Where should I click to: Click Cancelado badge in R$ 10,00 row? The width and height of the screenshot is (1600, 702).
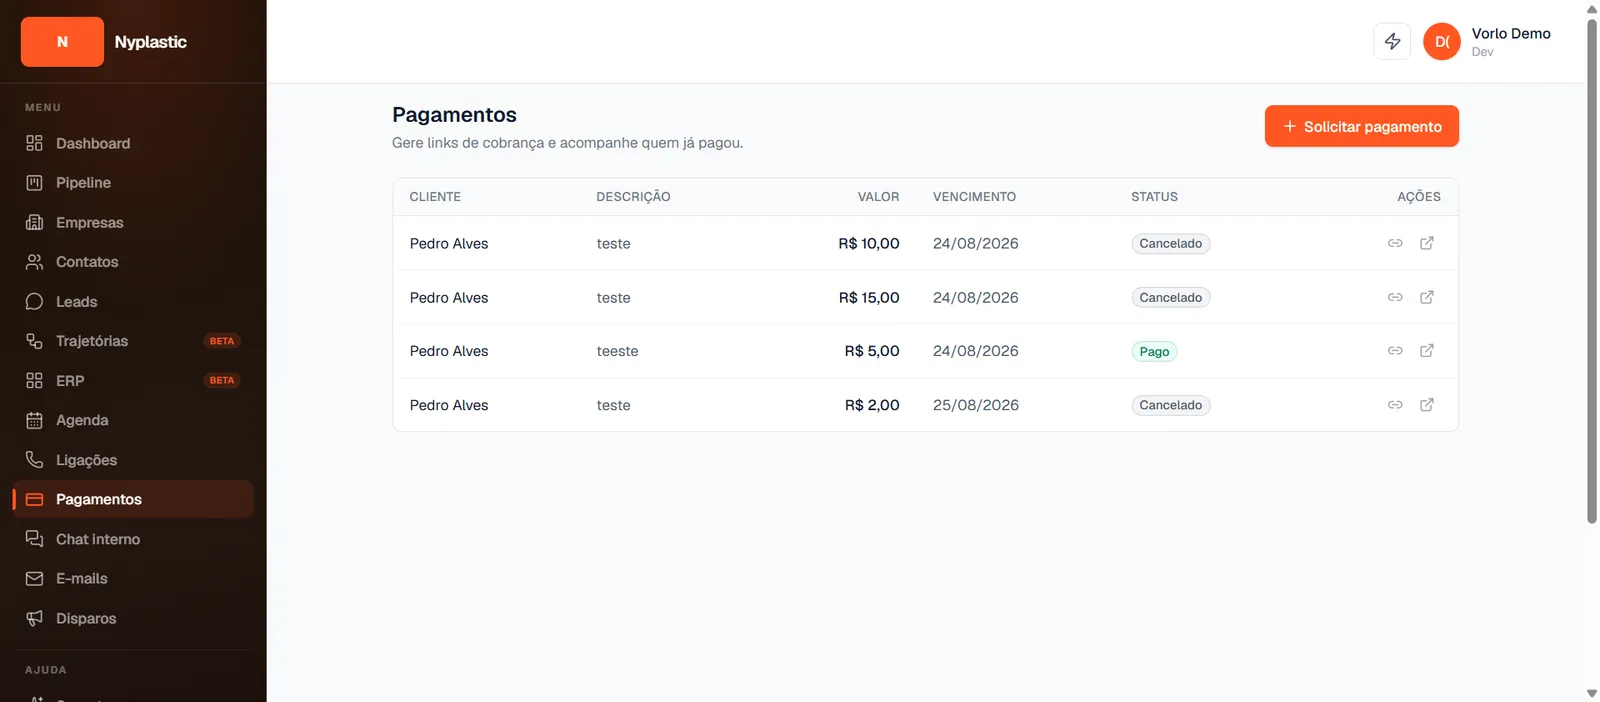tap(1171, 243)
